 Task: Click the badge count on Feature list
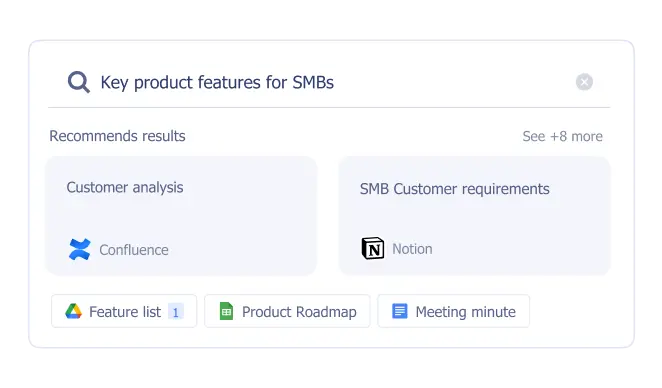click(x=176, y=312)
